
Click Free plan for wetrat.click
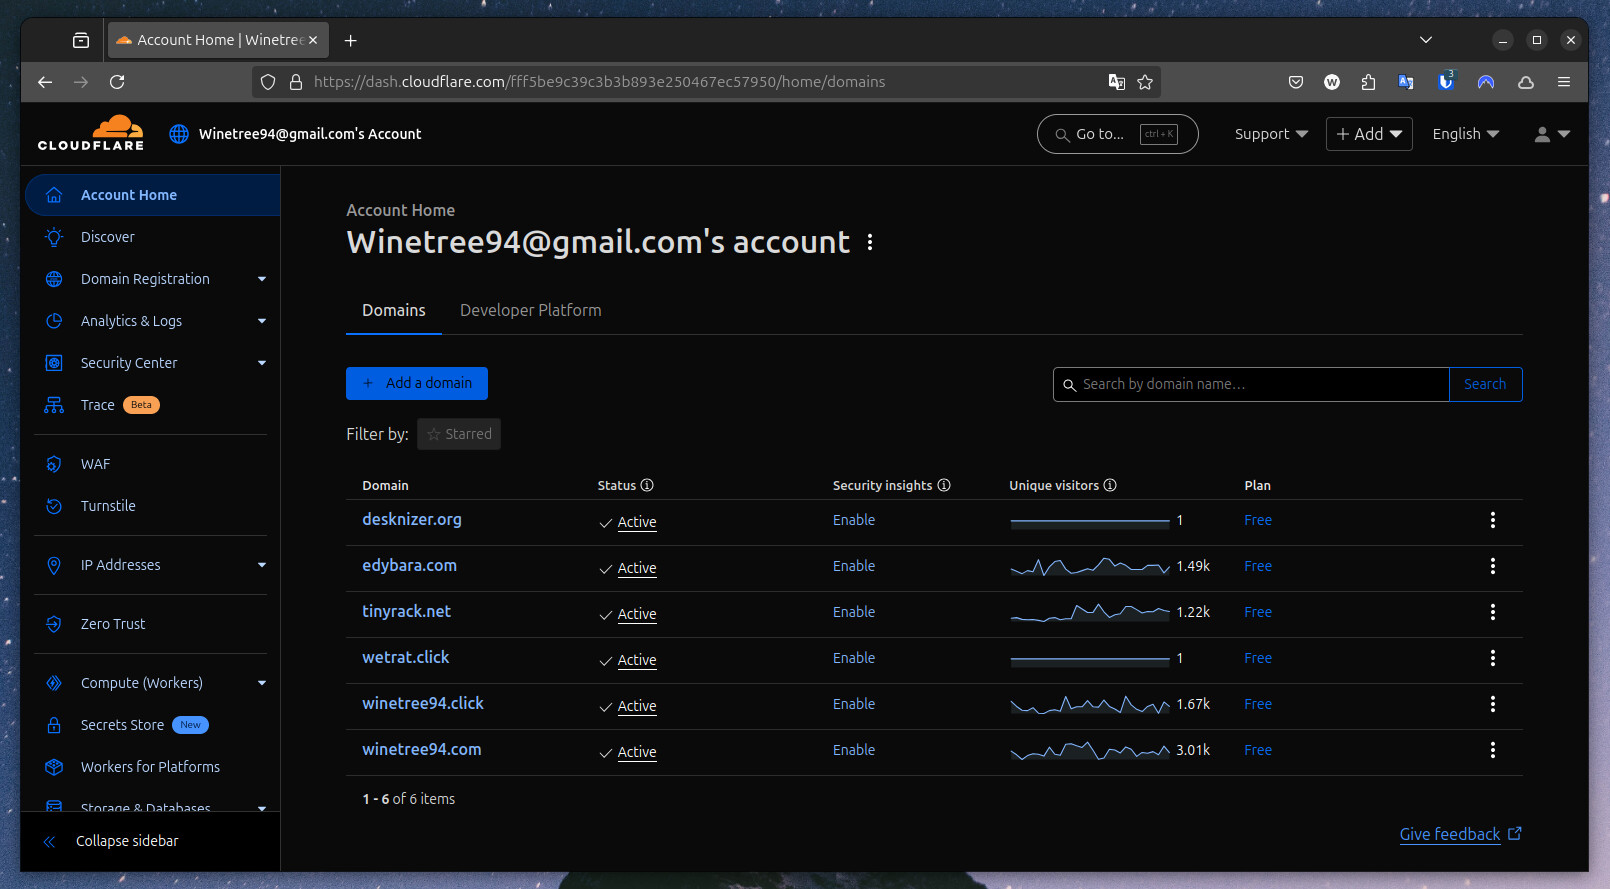(x=1258, y=658)
